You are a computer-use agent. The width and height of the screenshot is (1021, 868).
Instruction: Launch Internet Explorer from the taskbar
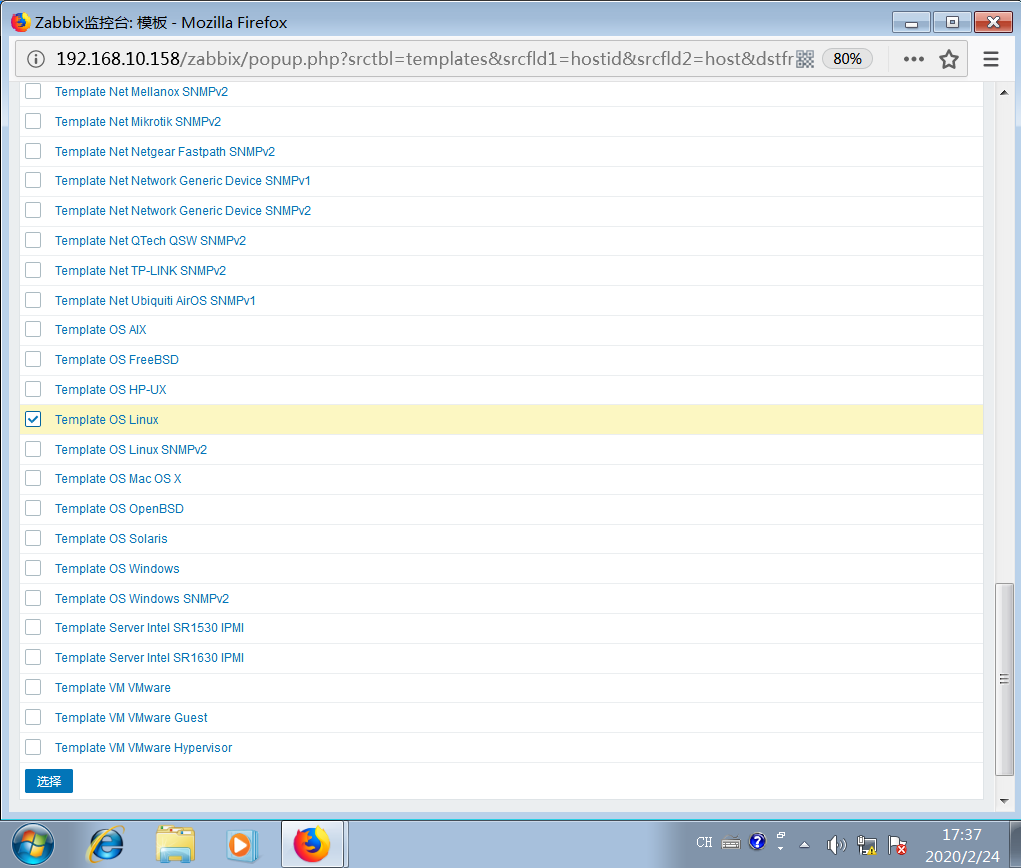point(105,845)
